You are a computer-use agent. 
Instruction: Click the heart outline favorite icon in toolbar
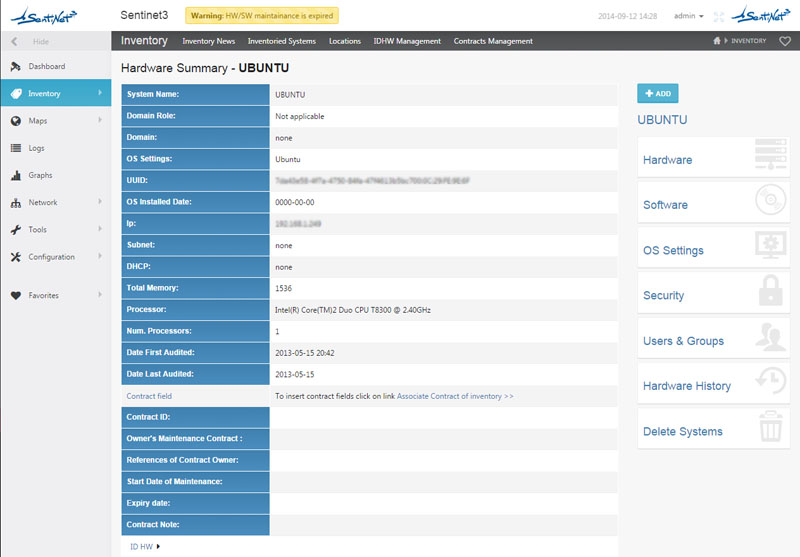pyautogui.click(x=785, y=41)
